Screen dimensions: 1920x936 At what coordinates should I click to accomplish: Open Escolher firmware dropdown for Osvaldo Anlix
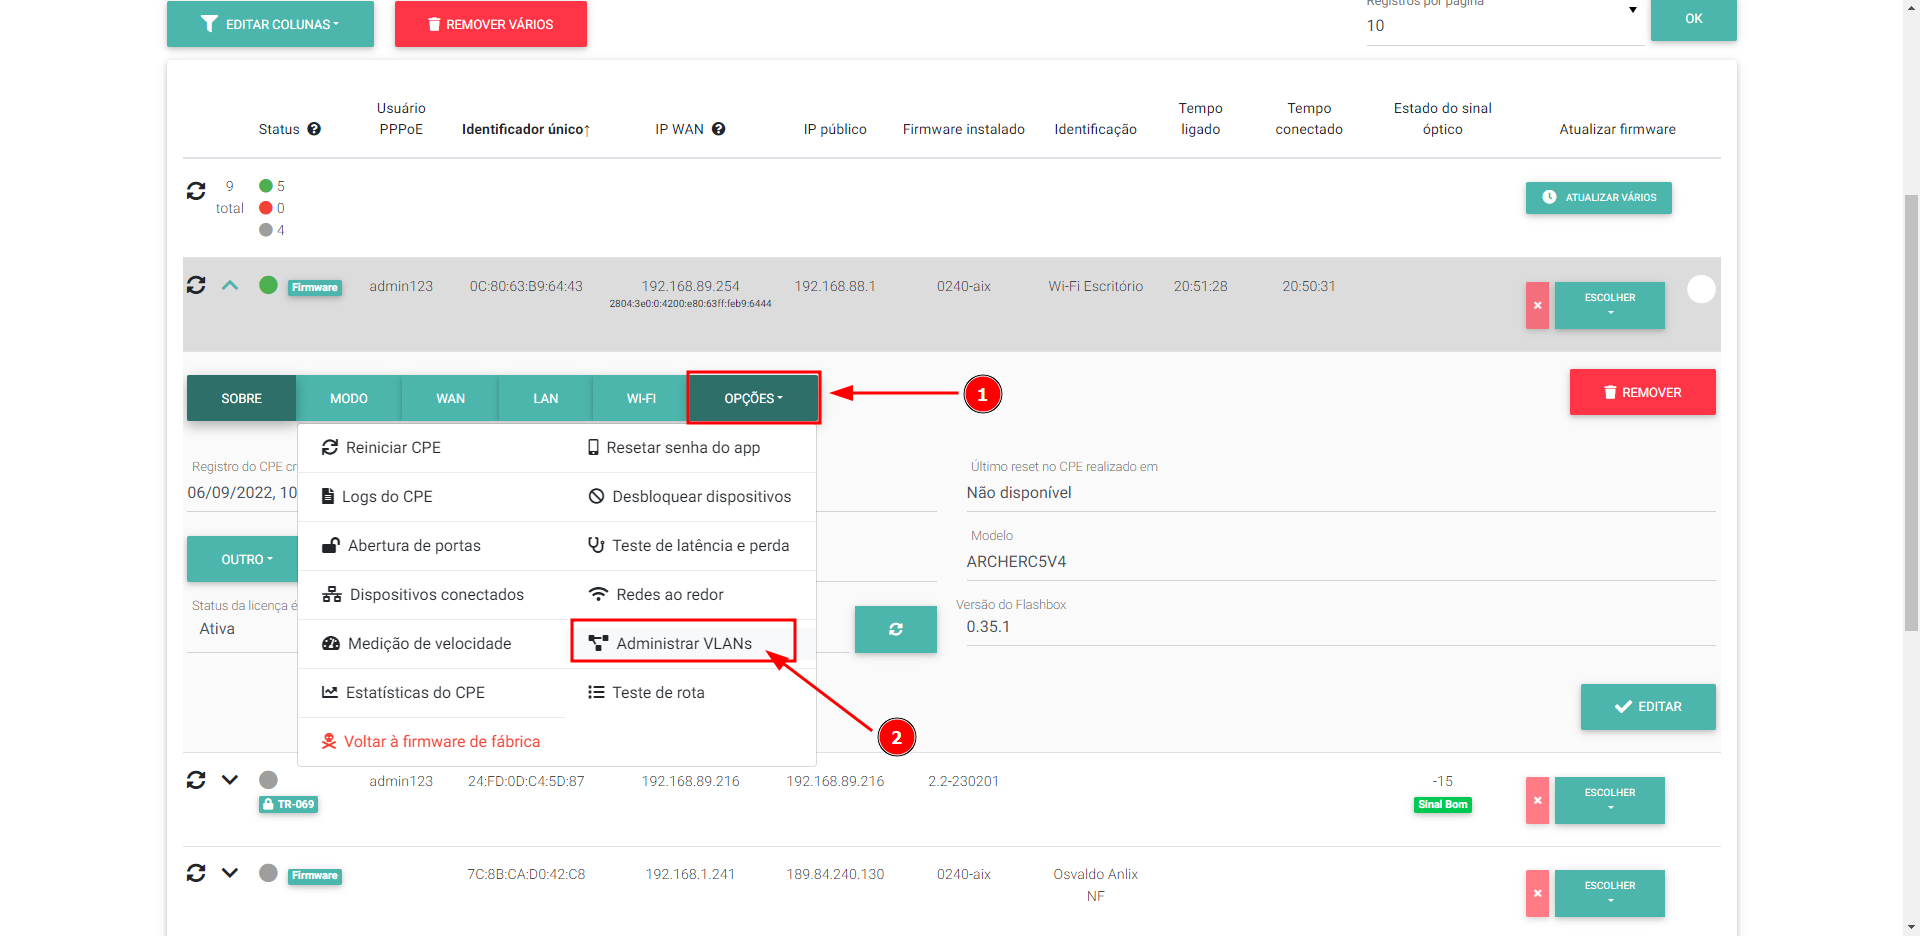point(1609,893)
